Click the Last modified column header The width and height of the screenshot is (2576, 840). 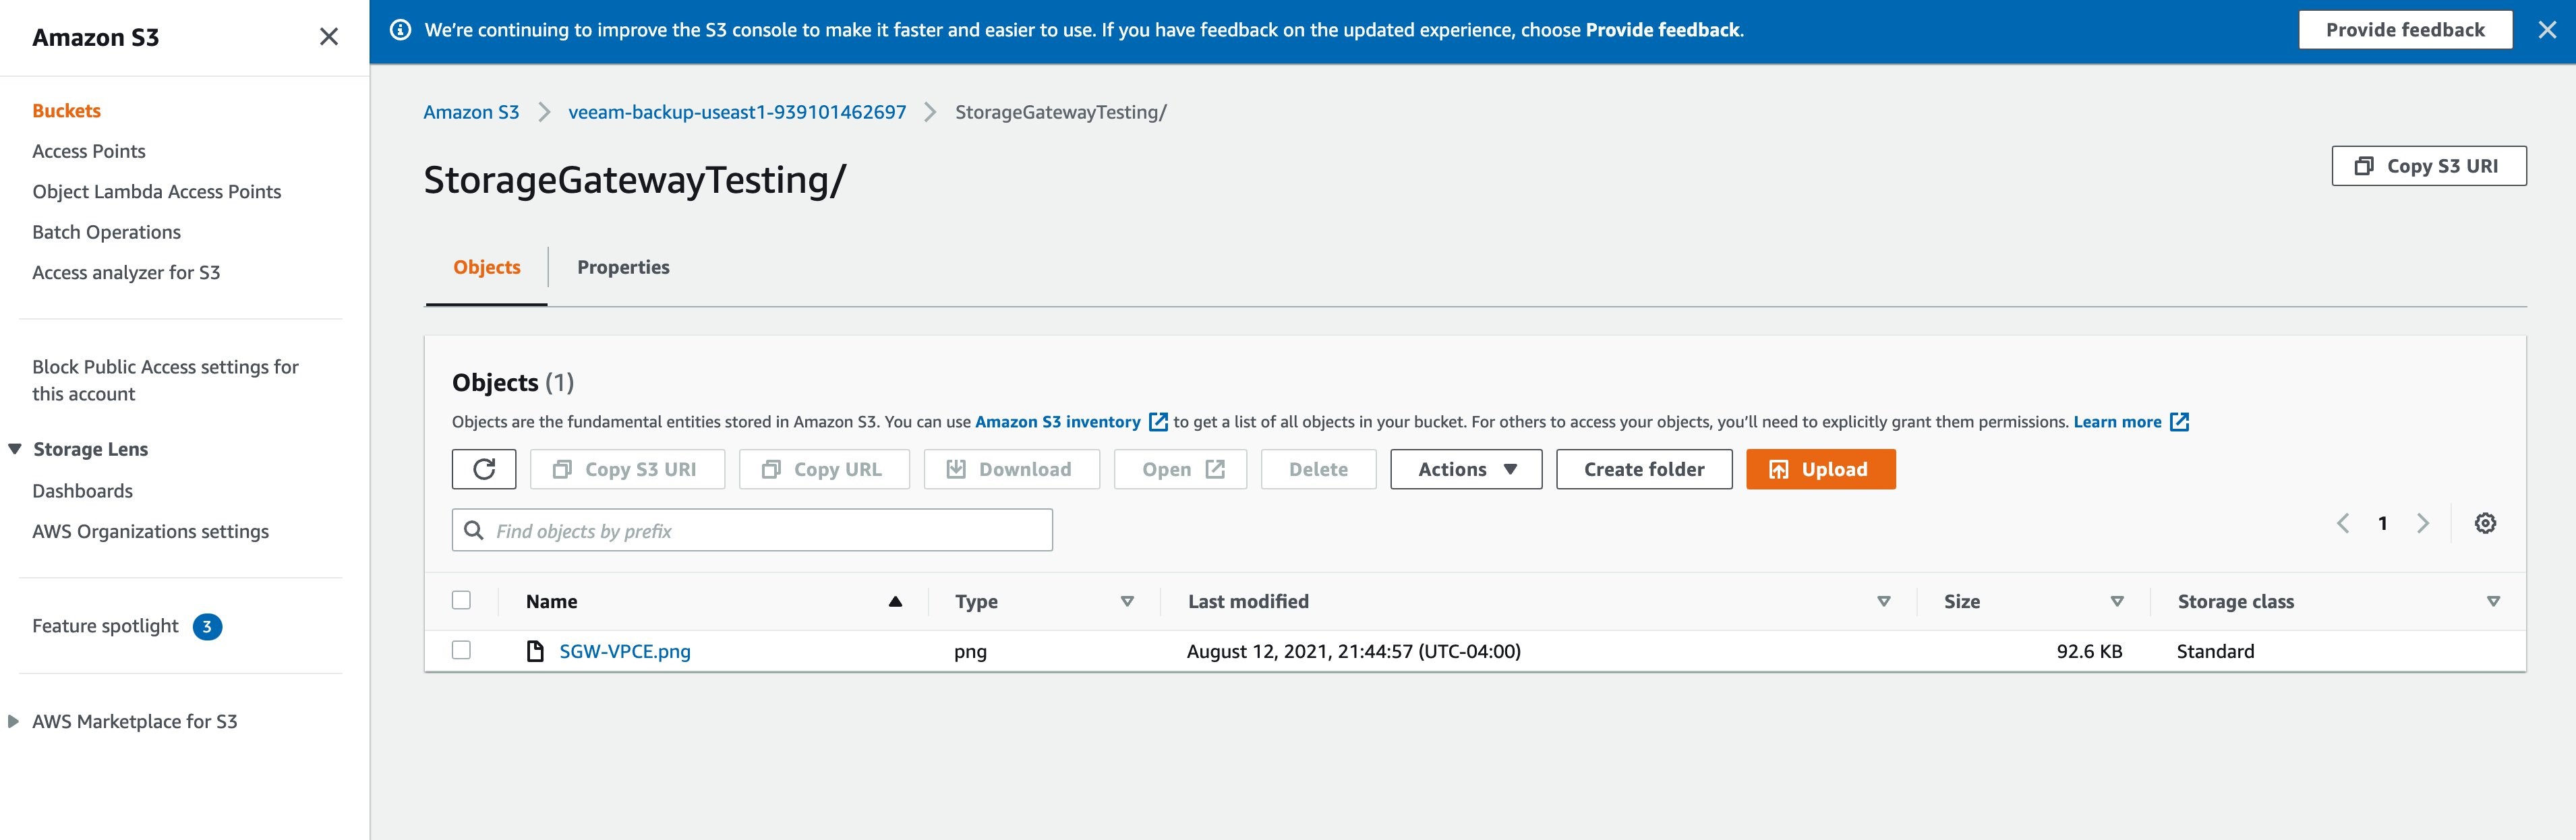1248,601
